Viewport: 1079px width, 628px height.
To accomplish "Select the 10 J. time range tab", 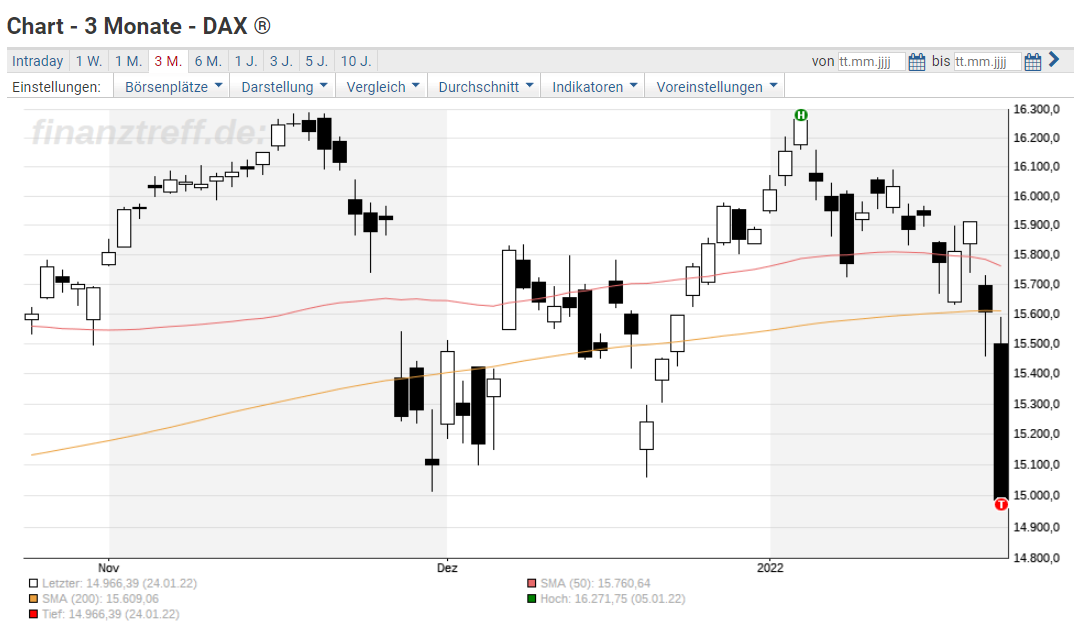I will click(356, 61).
